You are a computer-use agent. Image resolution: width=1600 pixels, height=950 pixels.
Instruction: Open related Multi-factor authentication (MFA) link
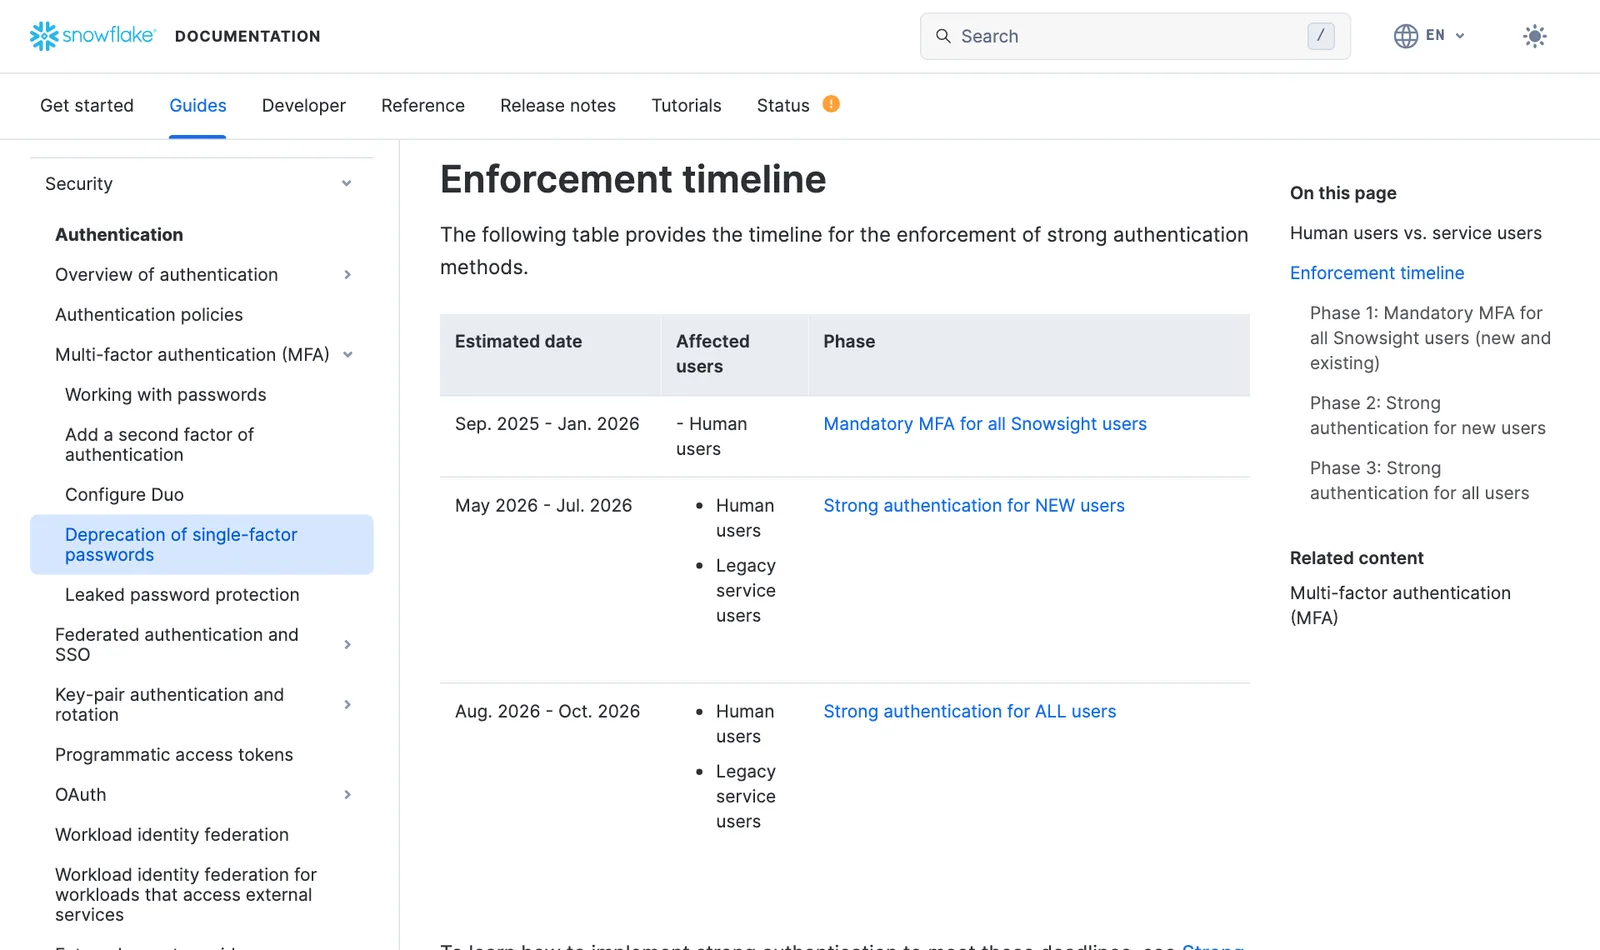(1400, 605)
